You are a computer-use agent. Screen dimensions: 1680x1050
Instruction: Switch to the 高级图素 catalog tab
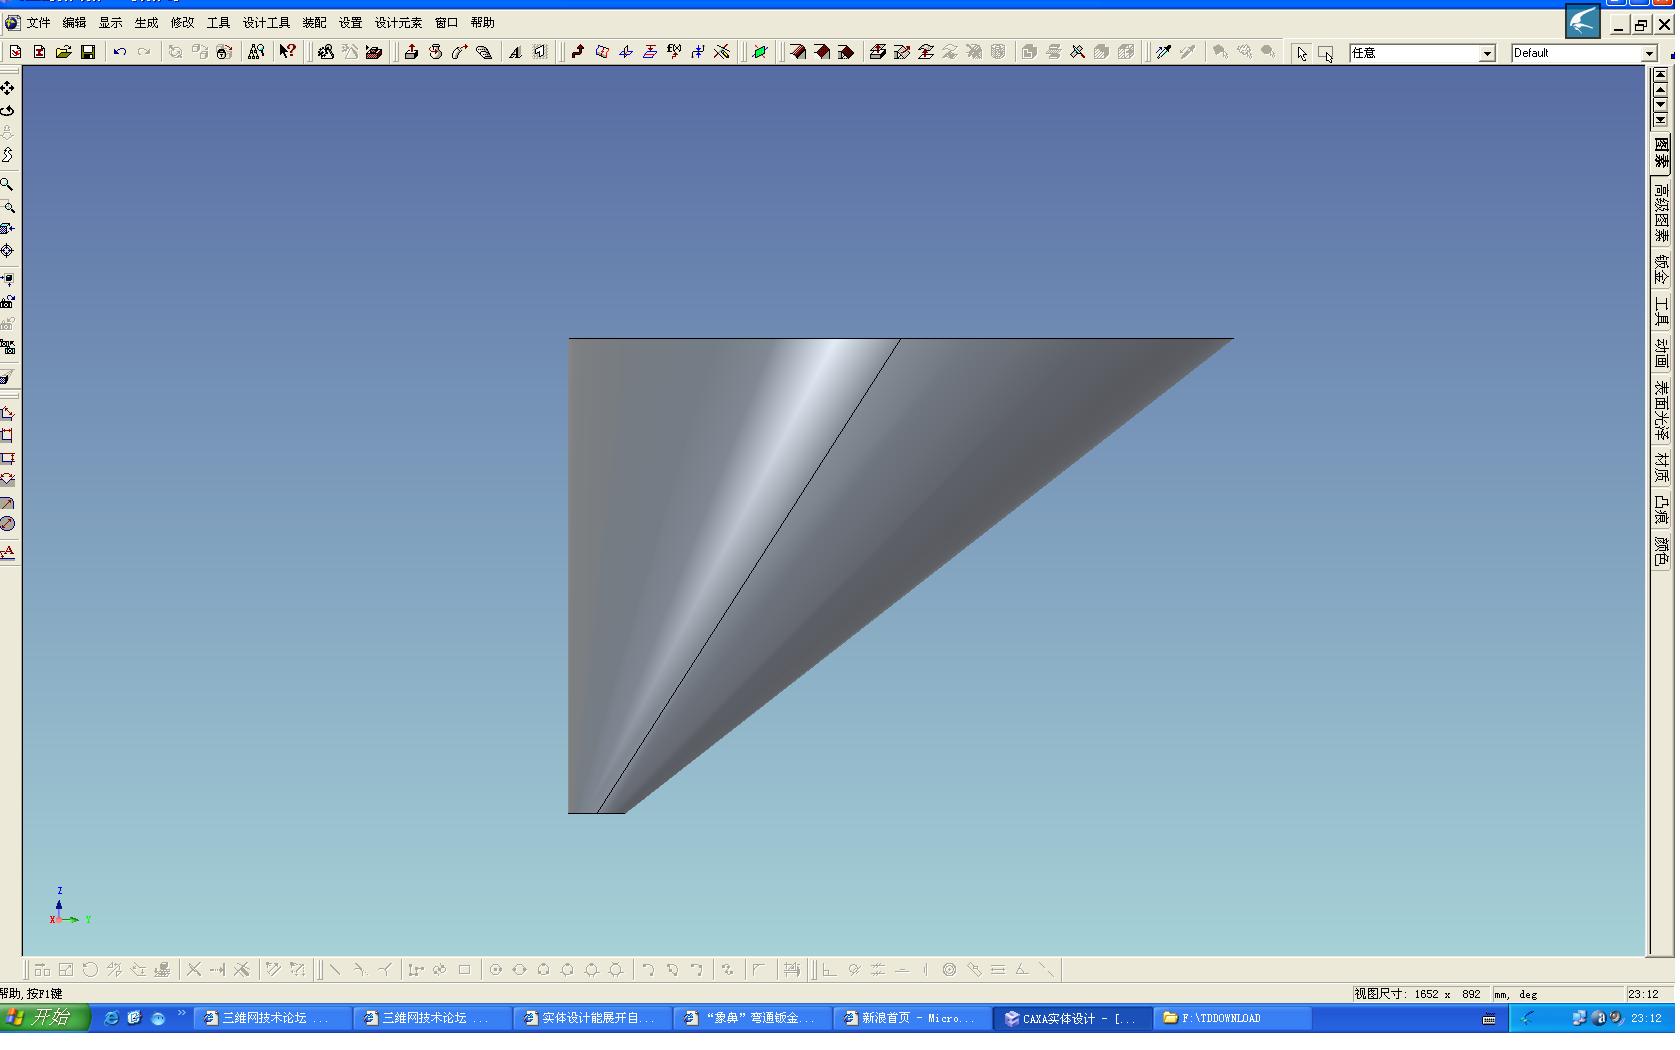click(x=1661, y=212)
